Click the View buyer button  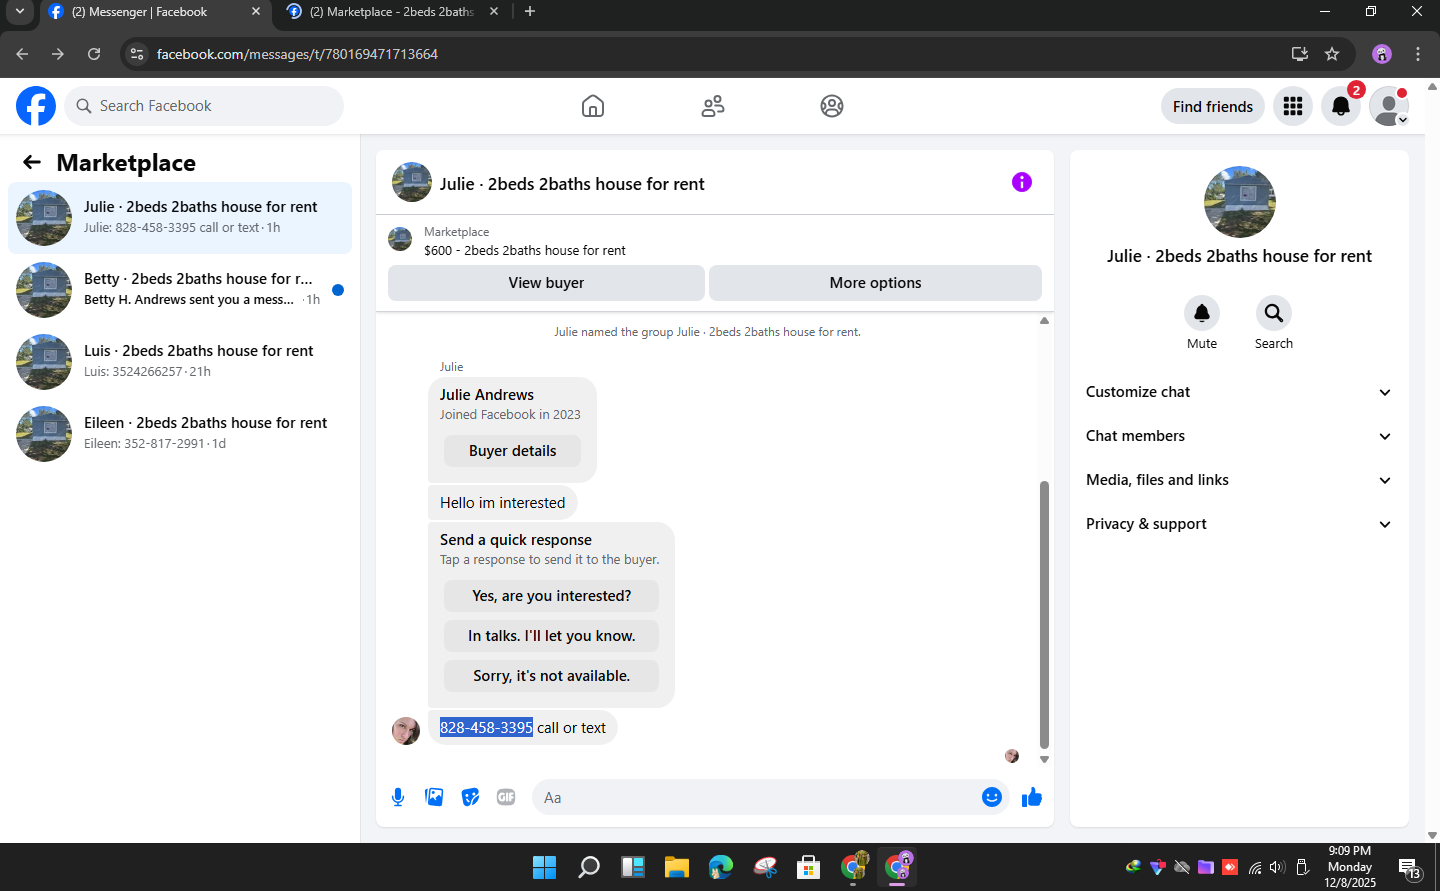point(546,283)
